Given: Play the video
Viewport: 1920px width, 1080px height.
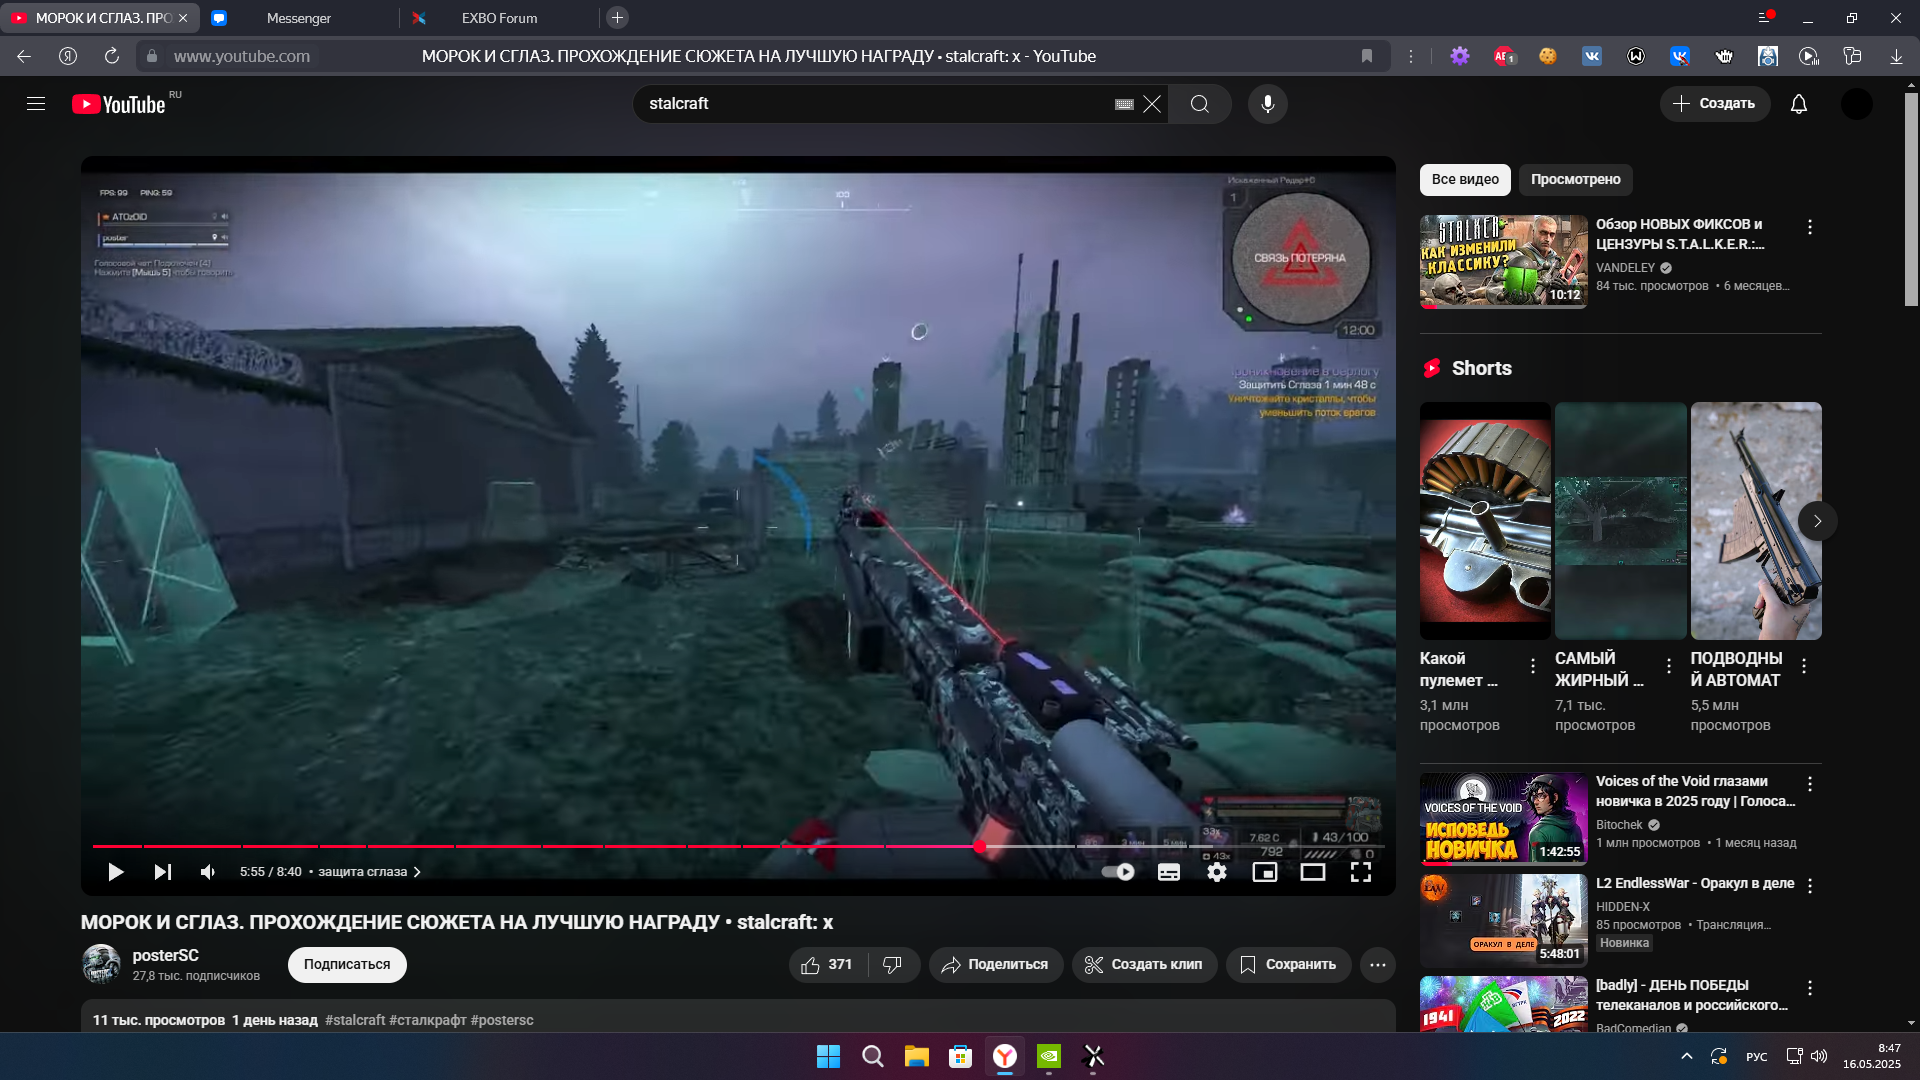Looking at the screenshot, I should [115, 872].
